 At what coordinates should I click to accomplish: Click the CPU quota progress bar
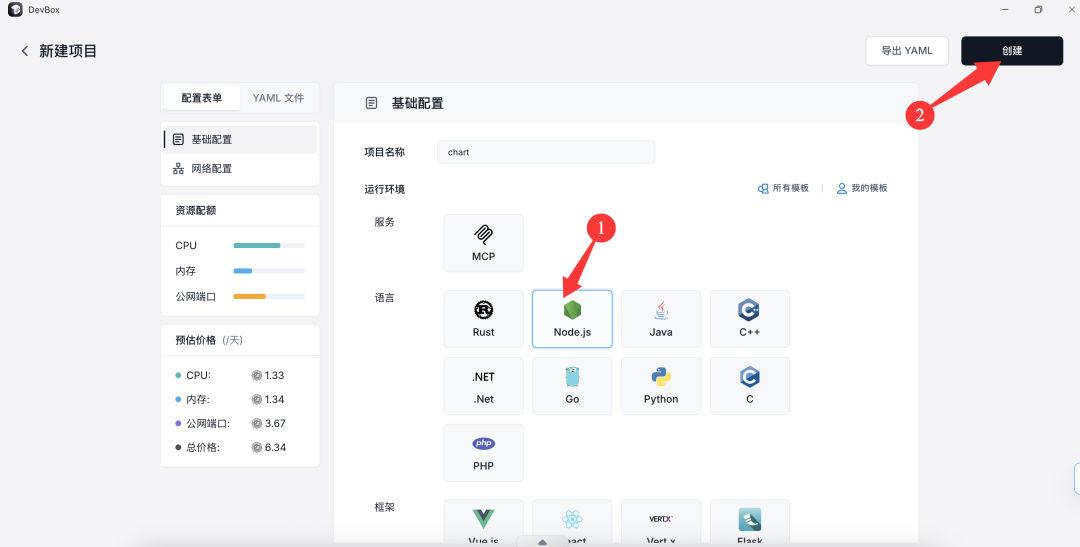pyautogui.click(x=269, y=245)
